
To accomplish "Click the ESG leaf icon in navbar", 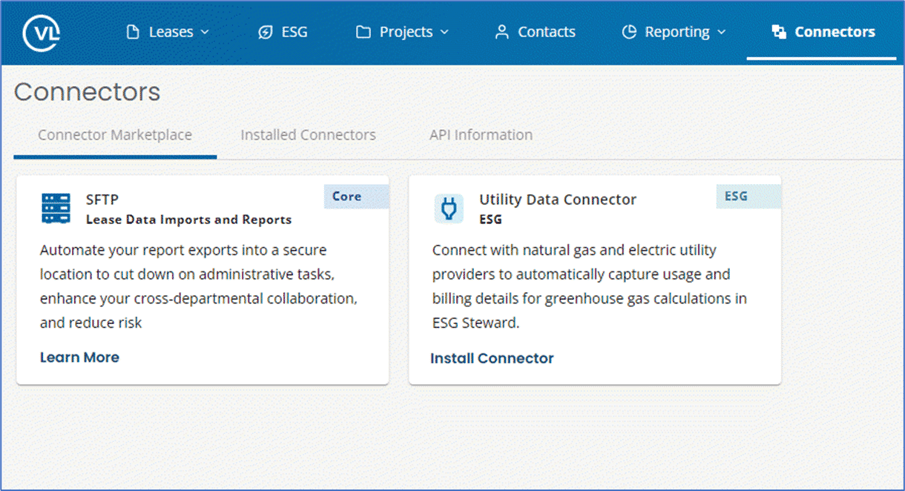I will coord(265,32).
